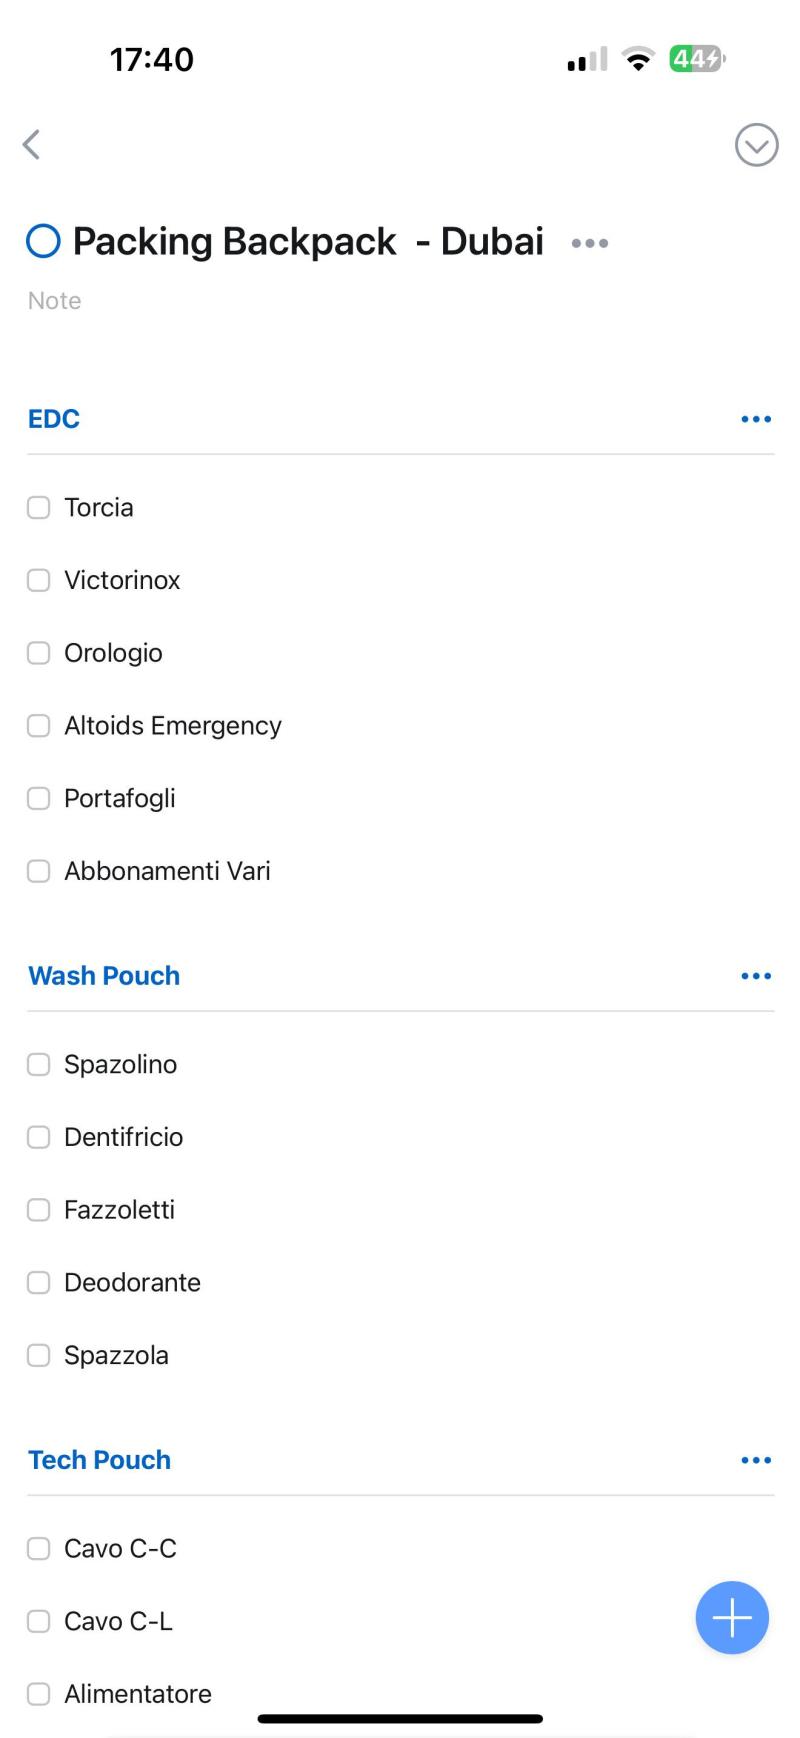The width and height of the screenshot is (800, 1738).
Task: Tick the Victorinox checkbox
Action: tap(38, 580)
